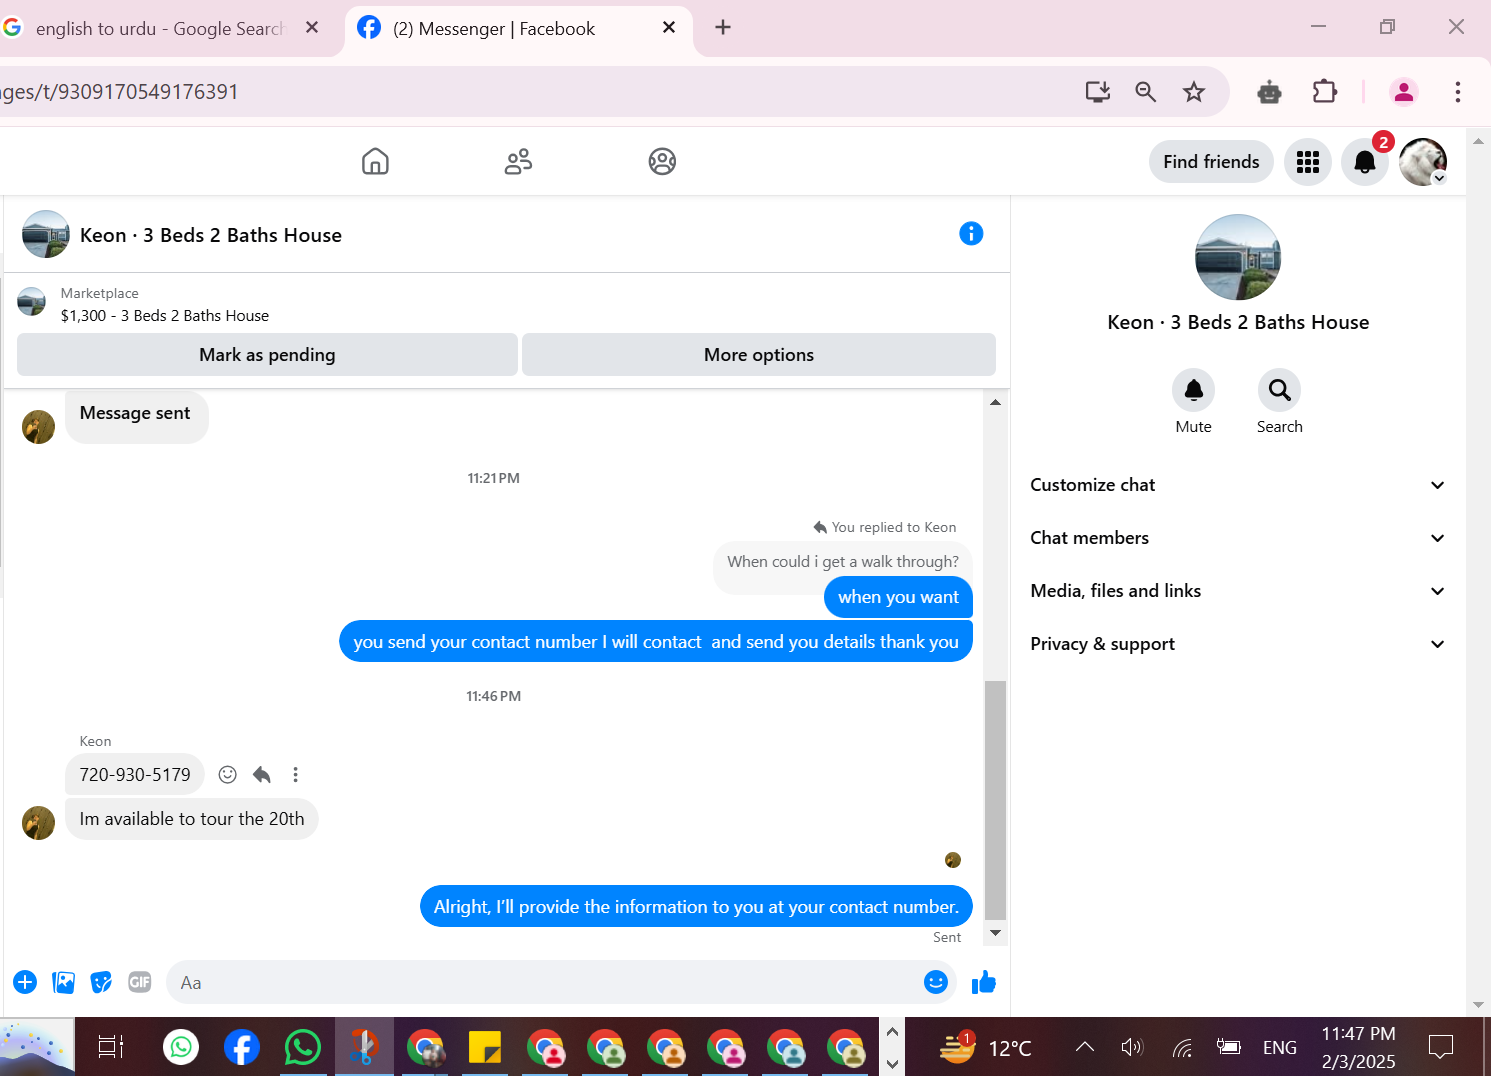Open Task View on the taskbar
The width and height of the screenshot is (1491, 1076).
tap(111, 1047)
